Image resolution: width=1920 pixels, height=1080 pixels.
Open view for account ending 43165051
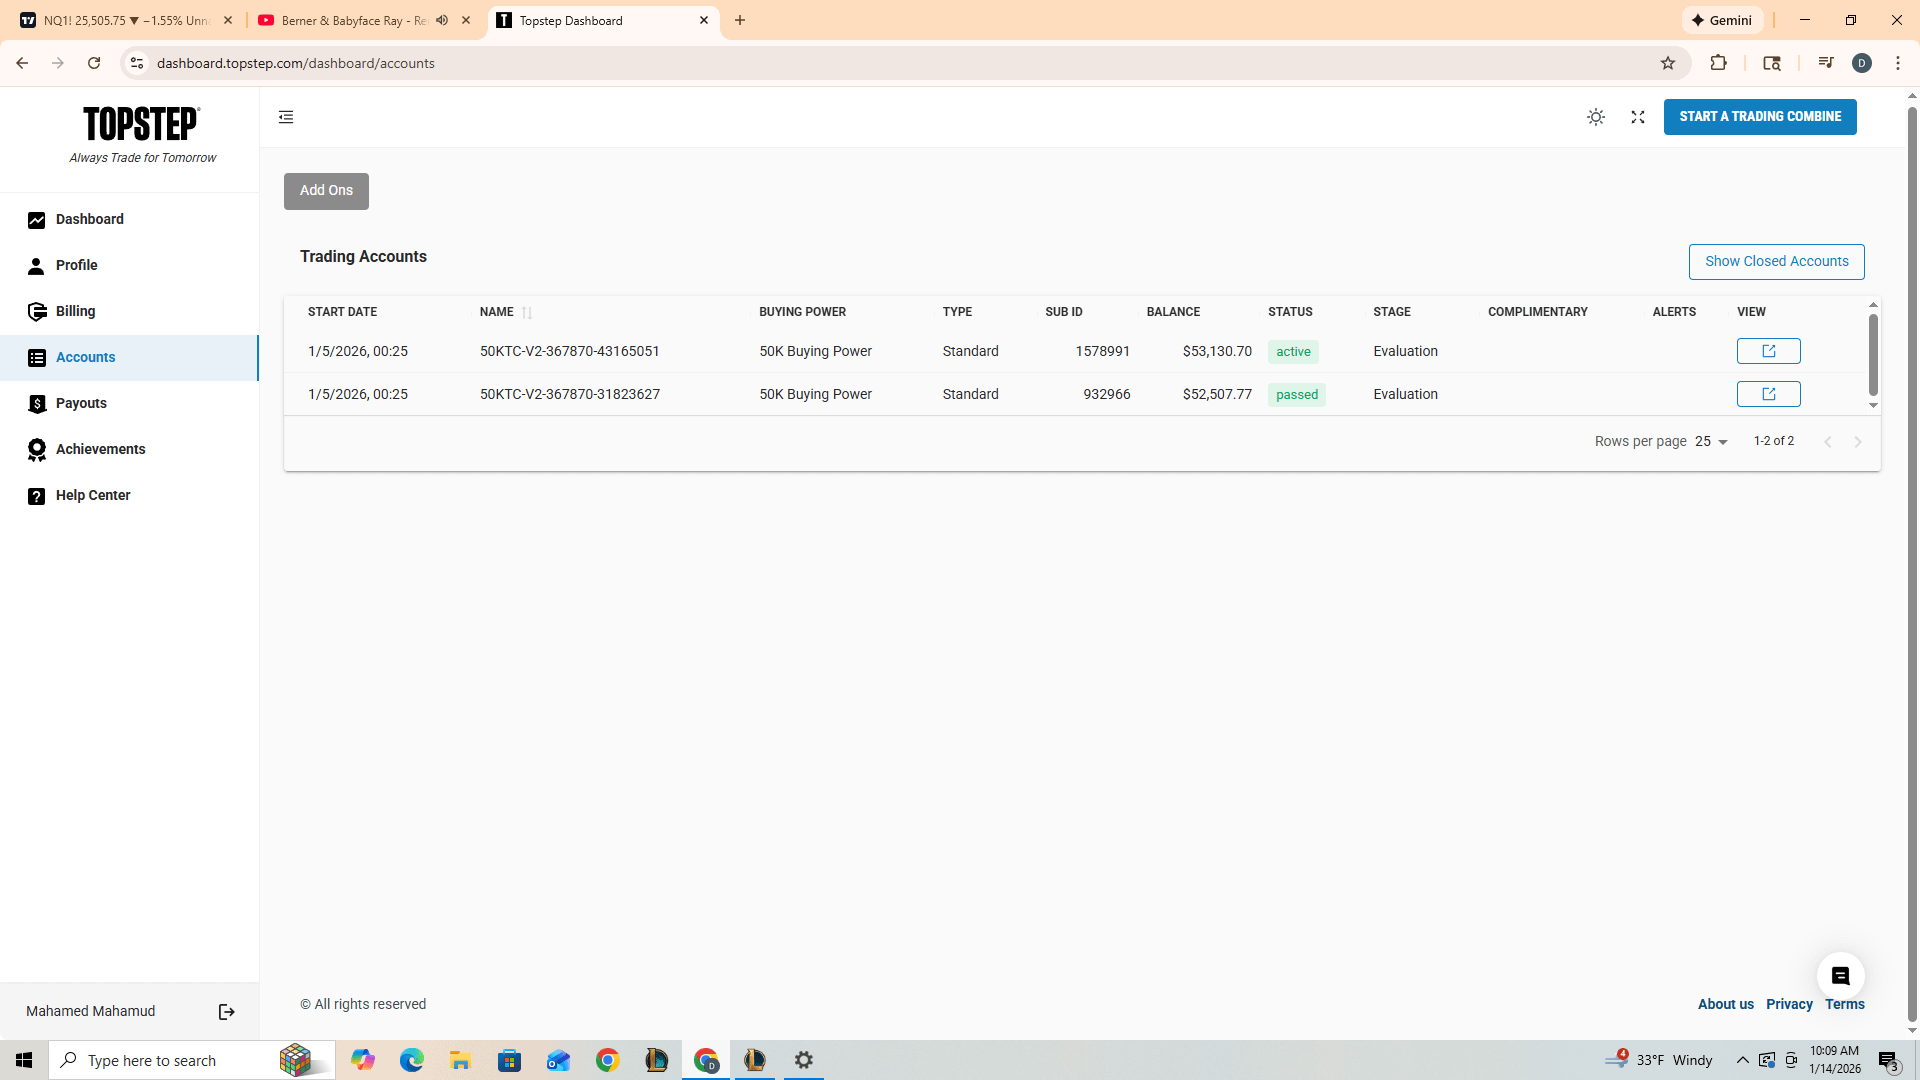pyautogui.click(x=1768, y=351)
